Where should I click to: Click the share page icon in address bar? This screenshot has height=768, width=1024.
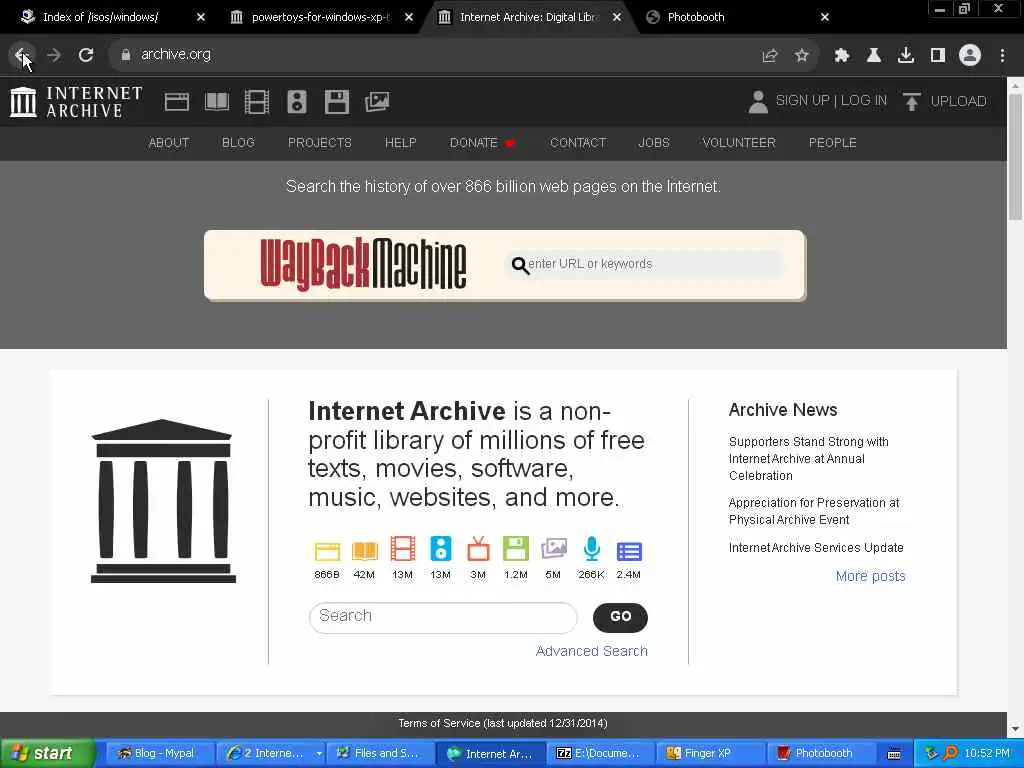coord(770,56)
